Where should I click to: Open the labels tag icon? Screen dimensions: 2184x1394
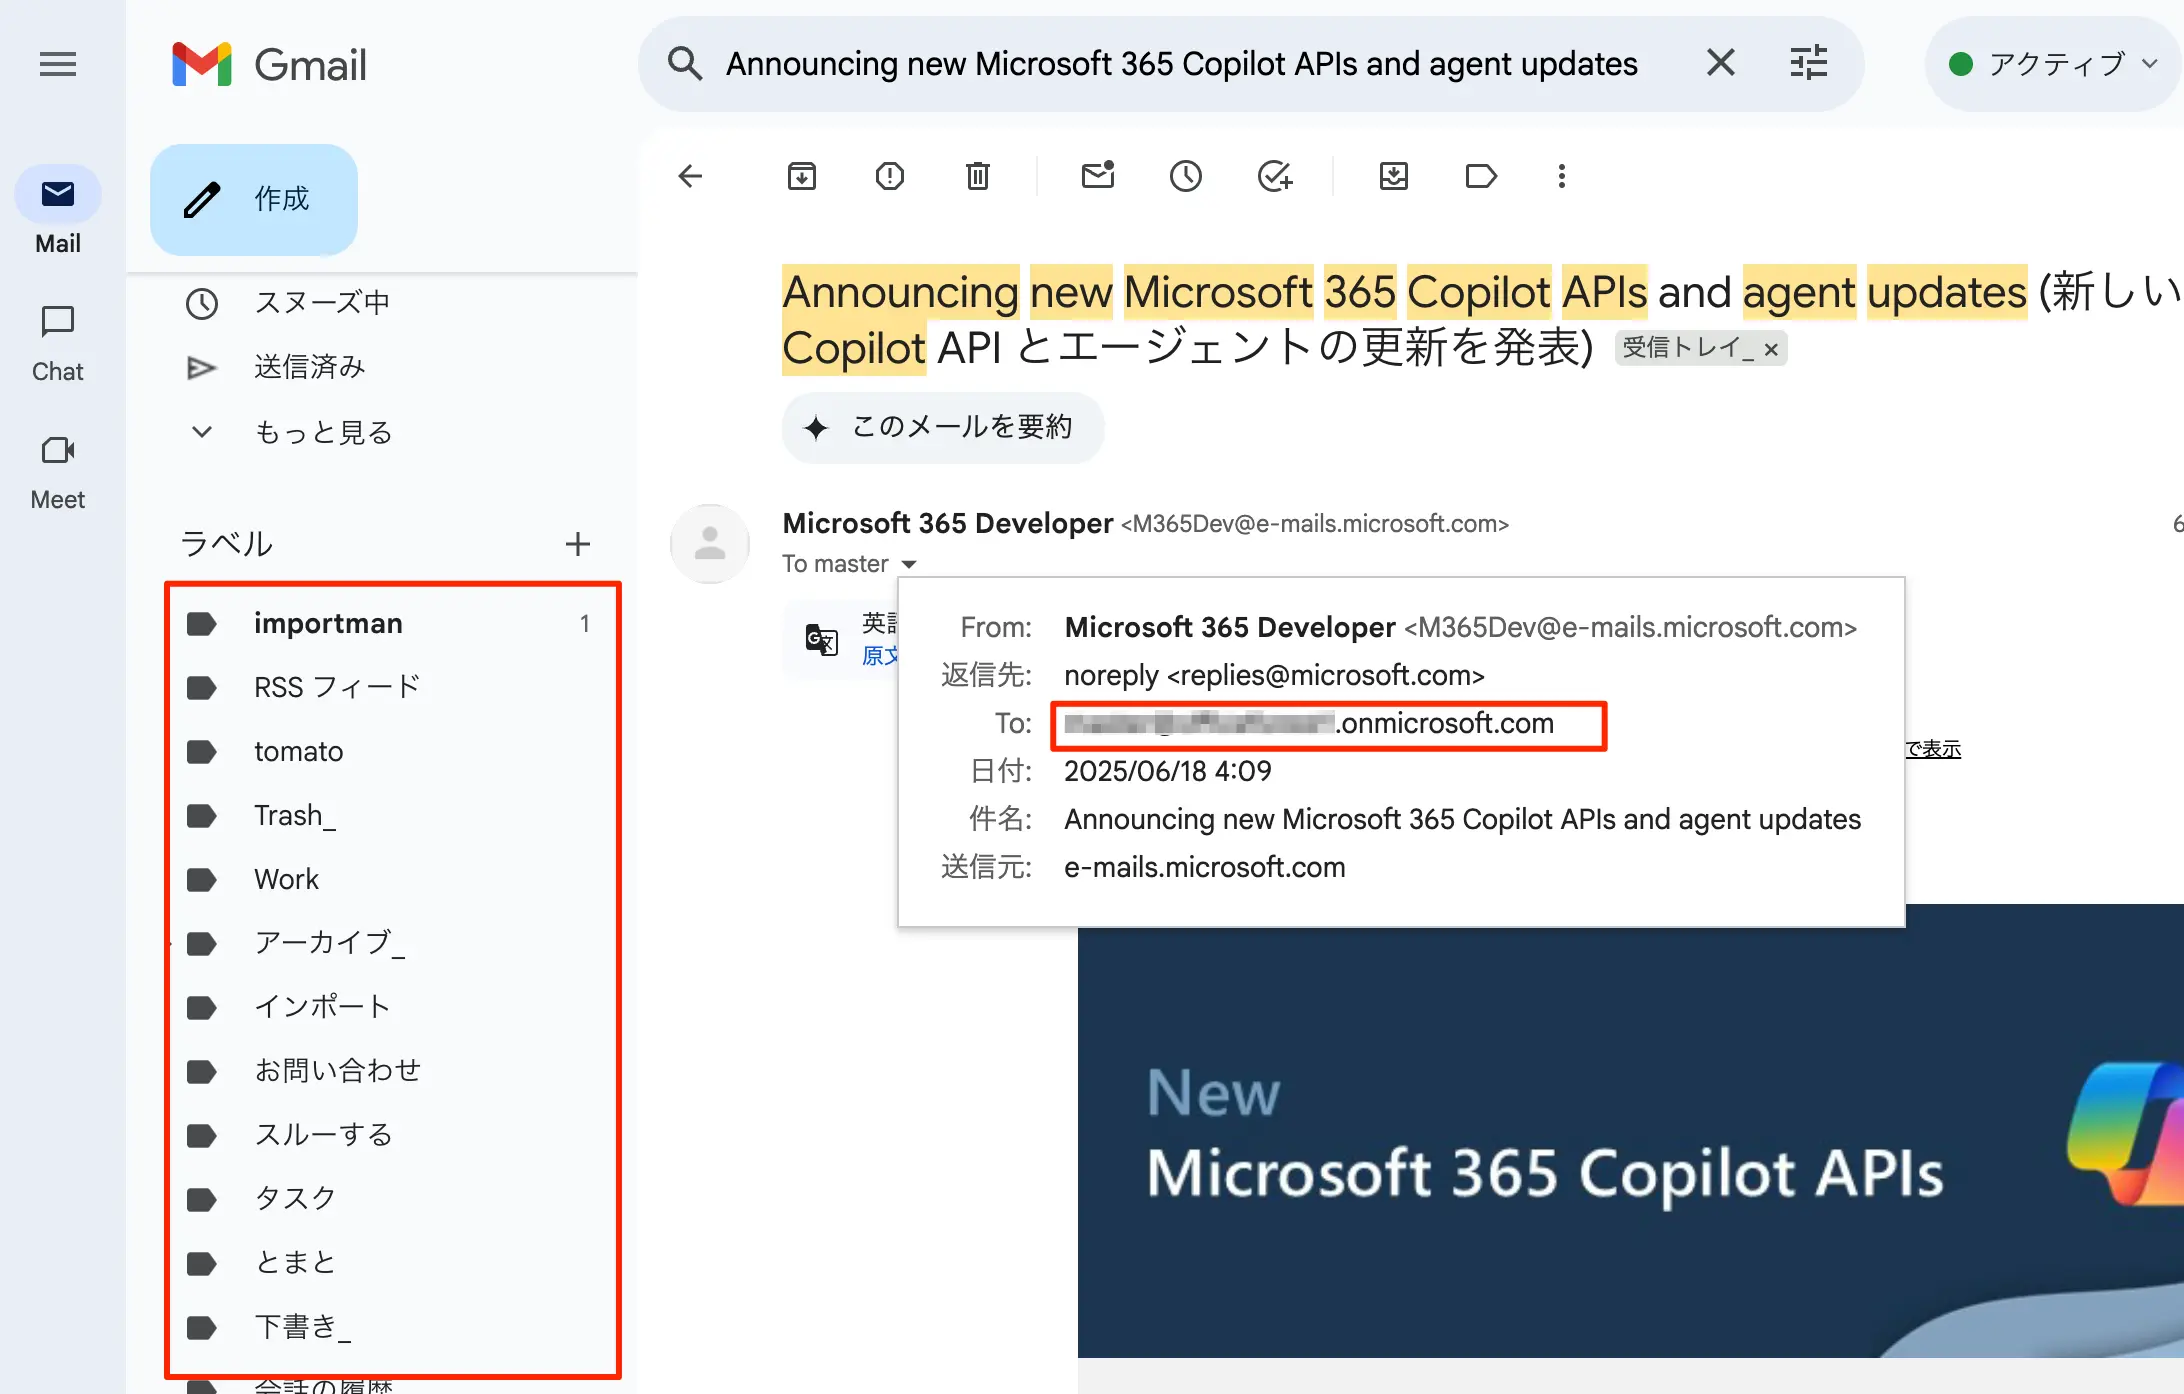click(1481, 177)
